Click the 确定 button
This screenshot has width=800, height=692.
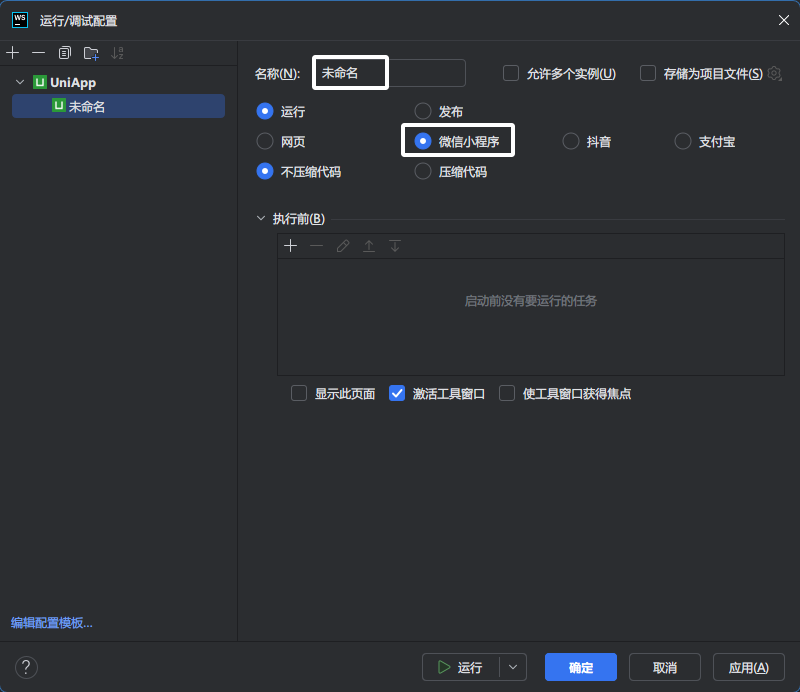(x=580, y=667)
